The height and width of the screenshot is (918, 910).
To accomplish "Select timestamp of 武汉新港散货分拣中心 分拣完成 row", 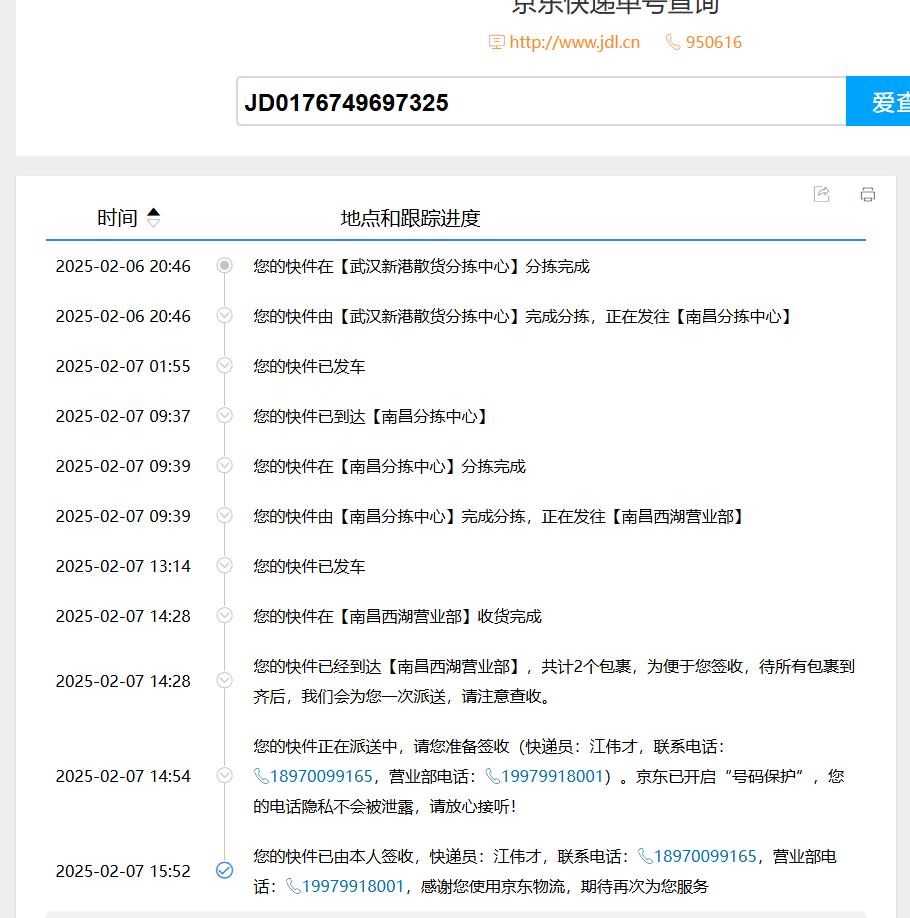I will coord(123,266).
